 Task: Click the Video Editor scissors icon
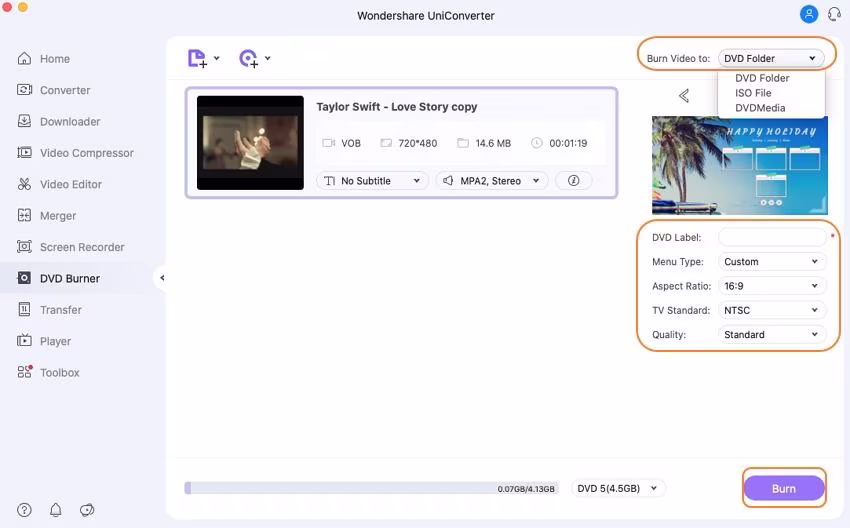[x=24, y=184]
